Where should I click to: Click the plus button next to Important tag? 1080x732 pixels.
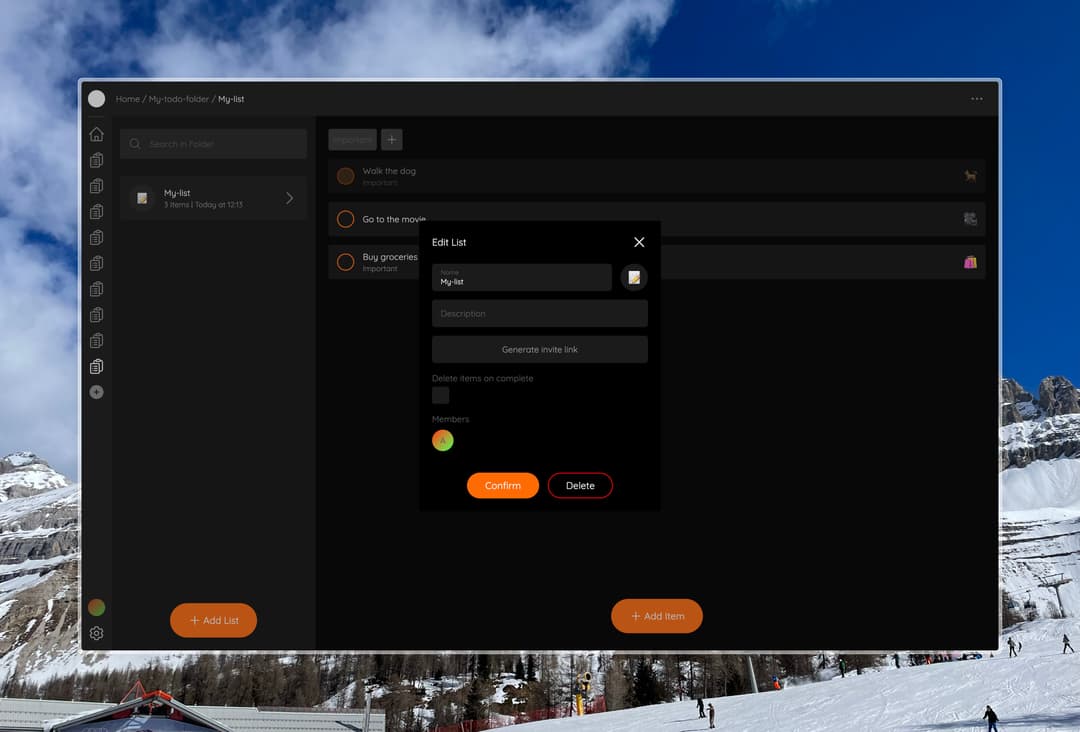(x=392, y=140)
